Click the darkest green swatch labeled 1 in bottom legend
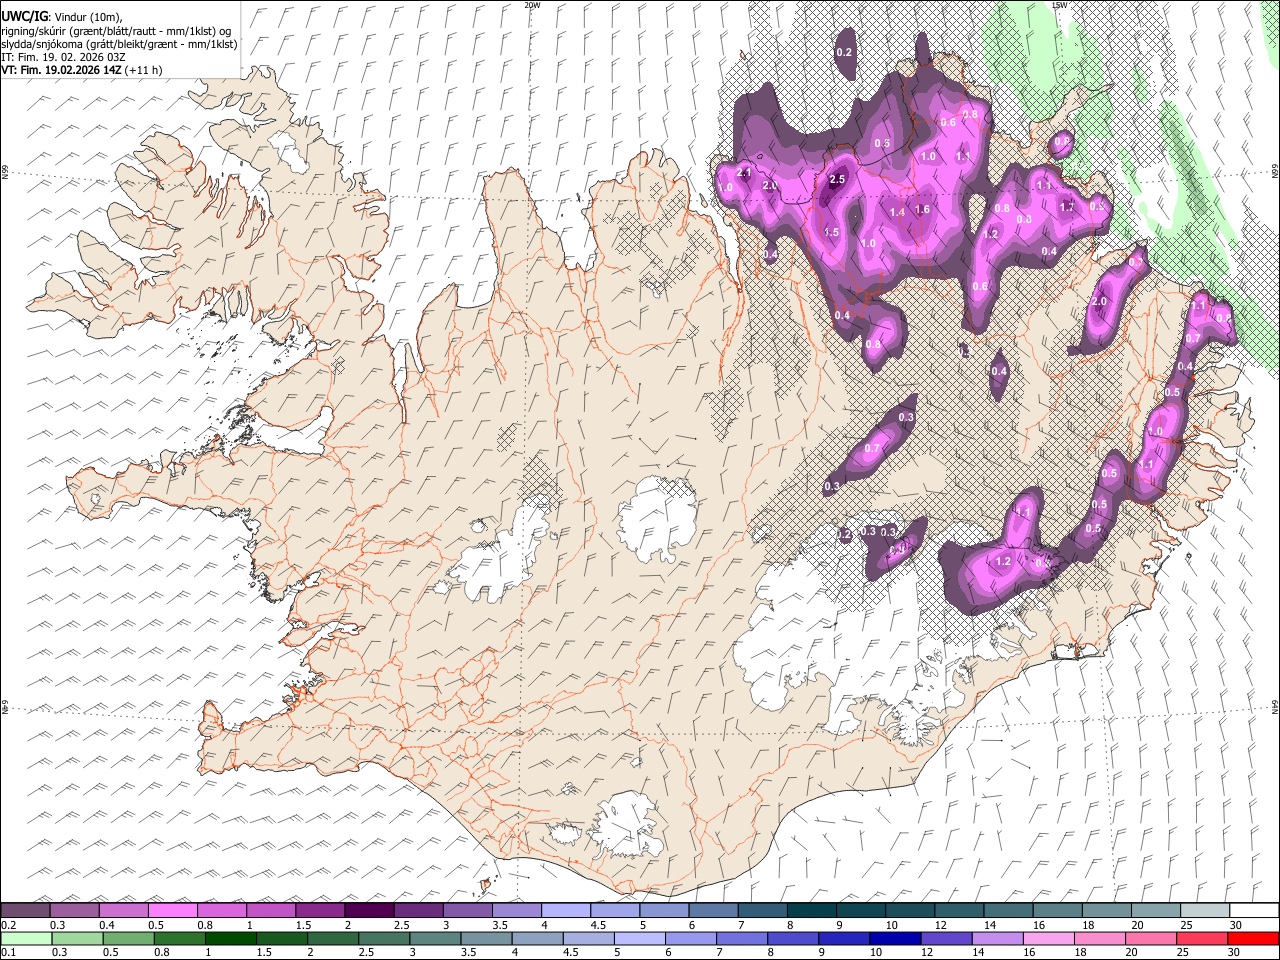Viewport: 1280px width, 960px height. (231, 939)
